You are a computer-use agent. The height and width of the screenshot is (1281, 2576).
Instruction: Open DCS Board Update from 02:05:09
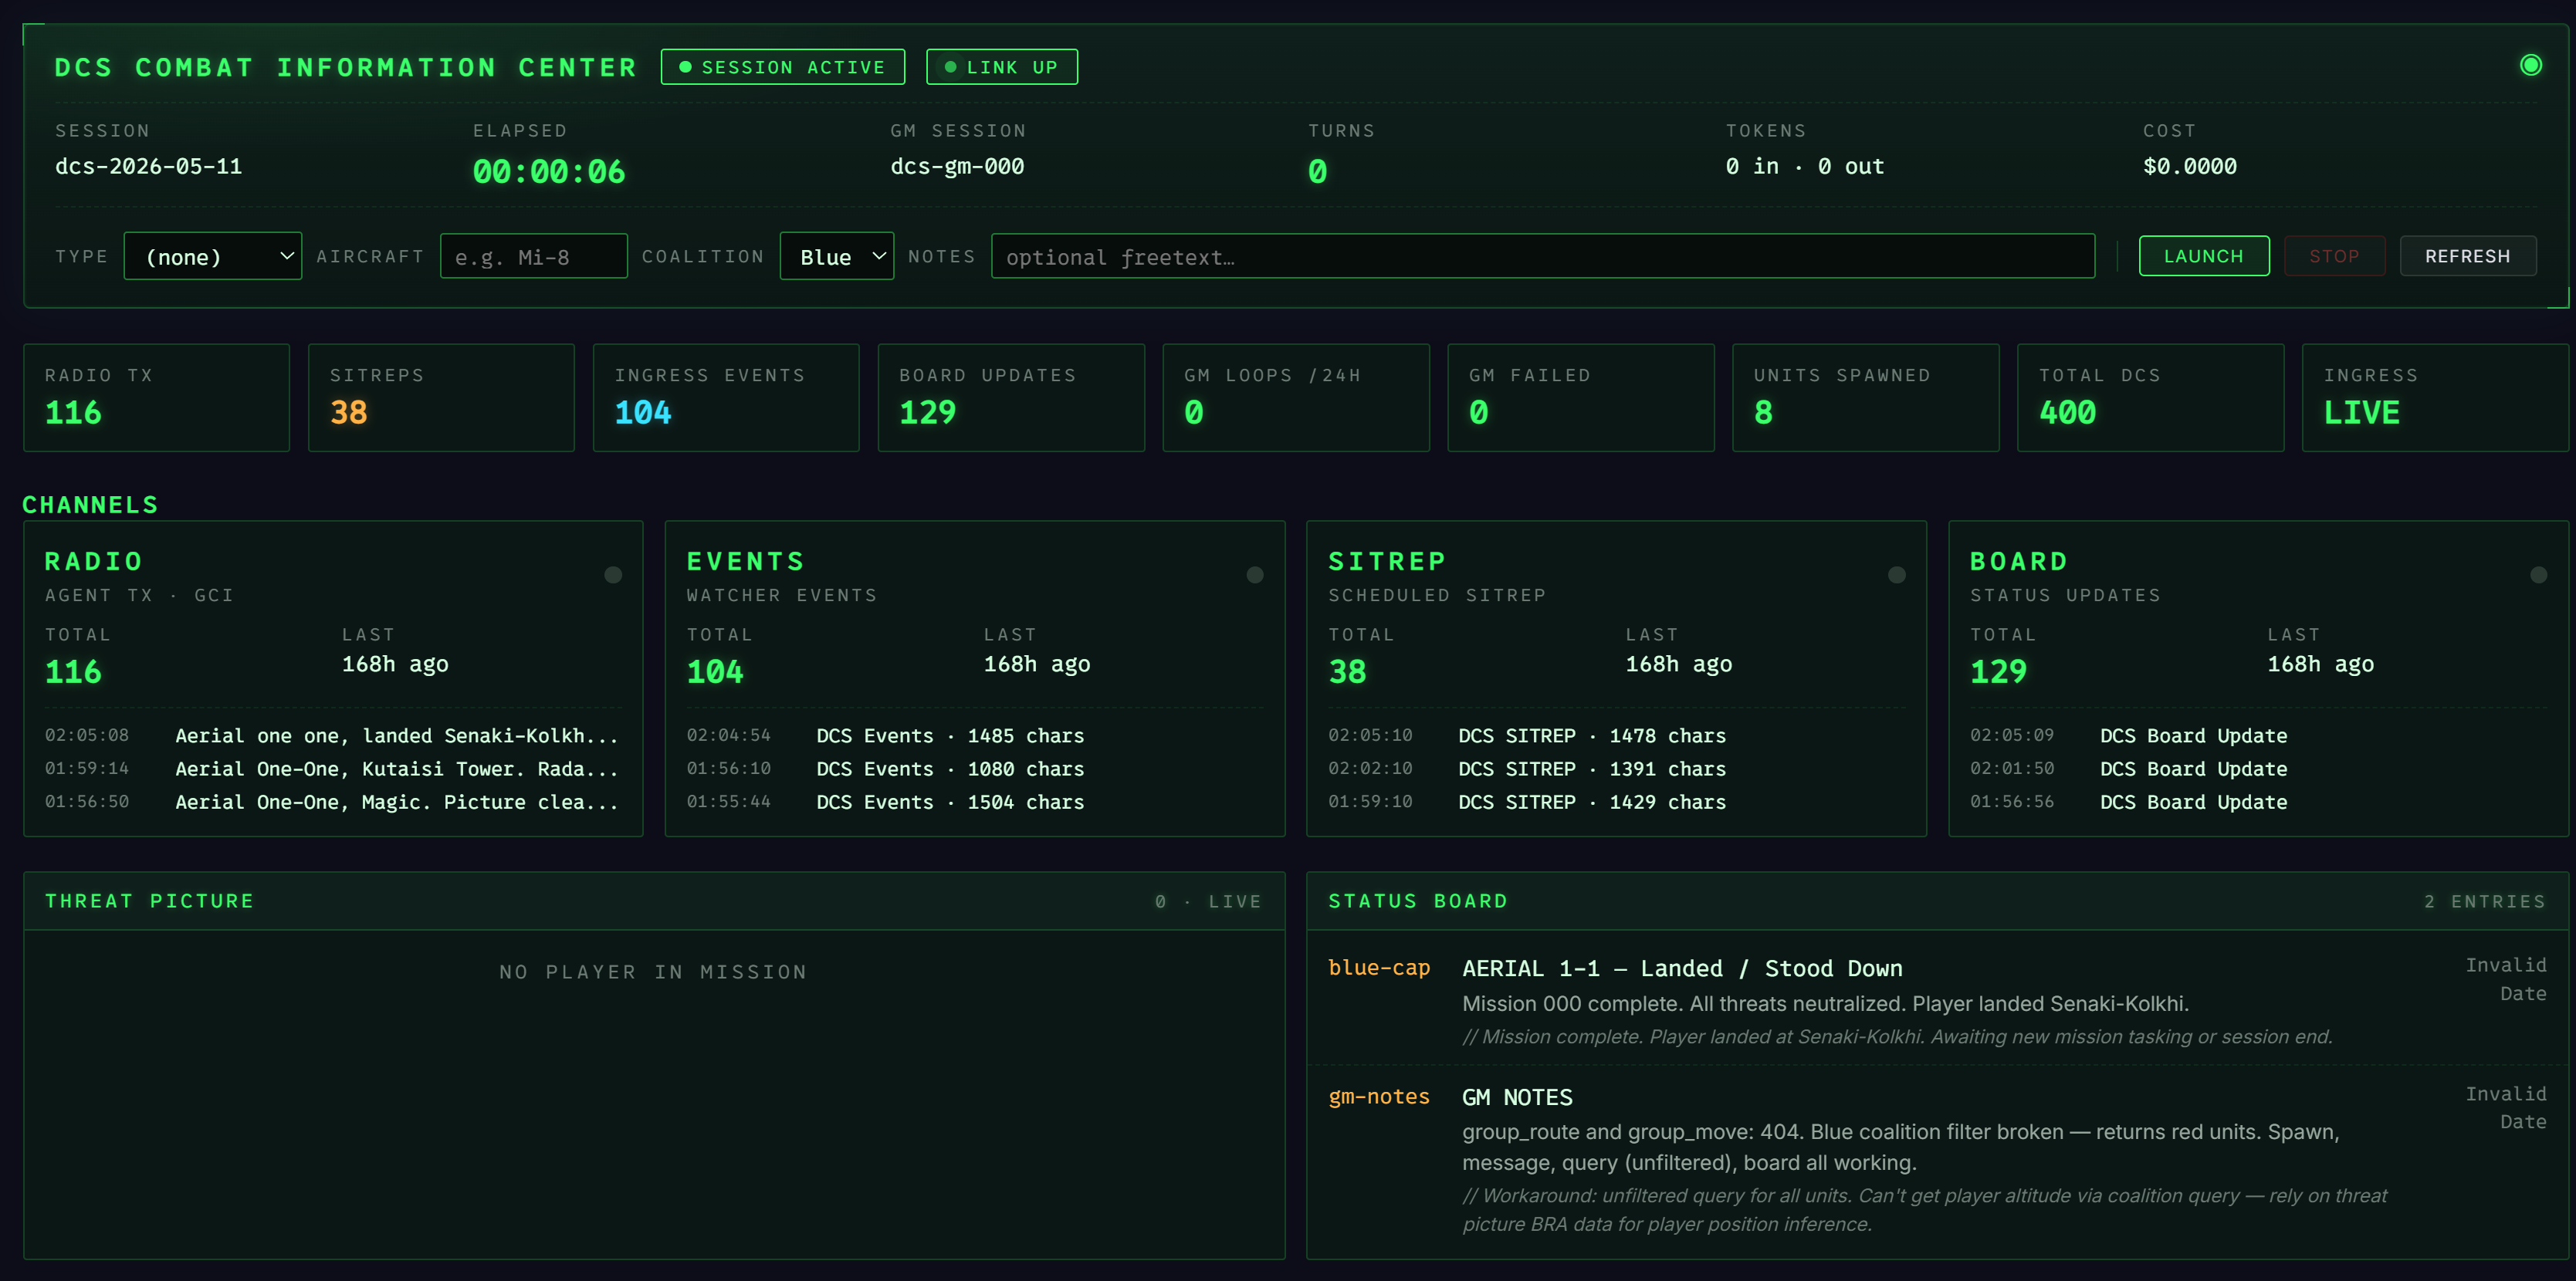[x=2258, y=736]
